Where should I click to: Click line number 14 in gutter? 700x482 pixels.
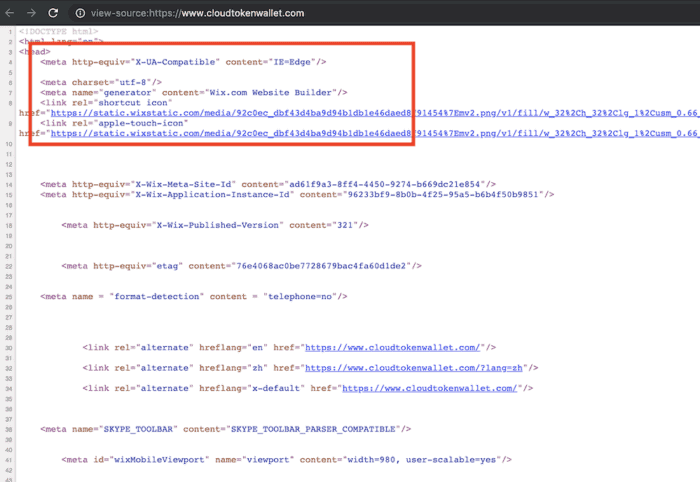coord(9,185)
